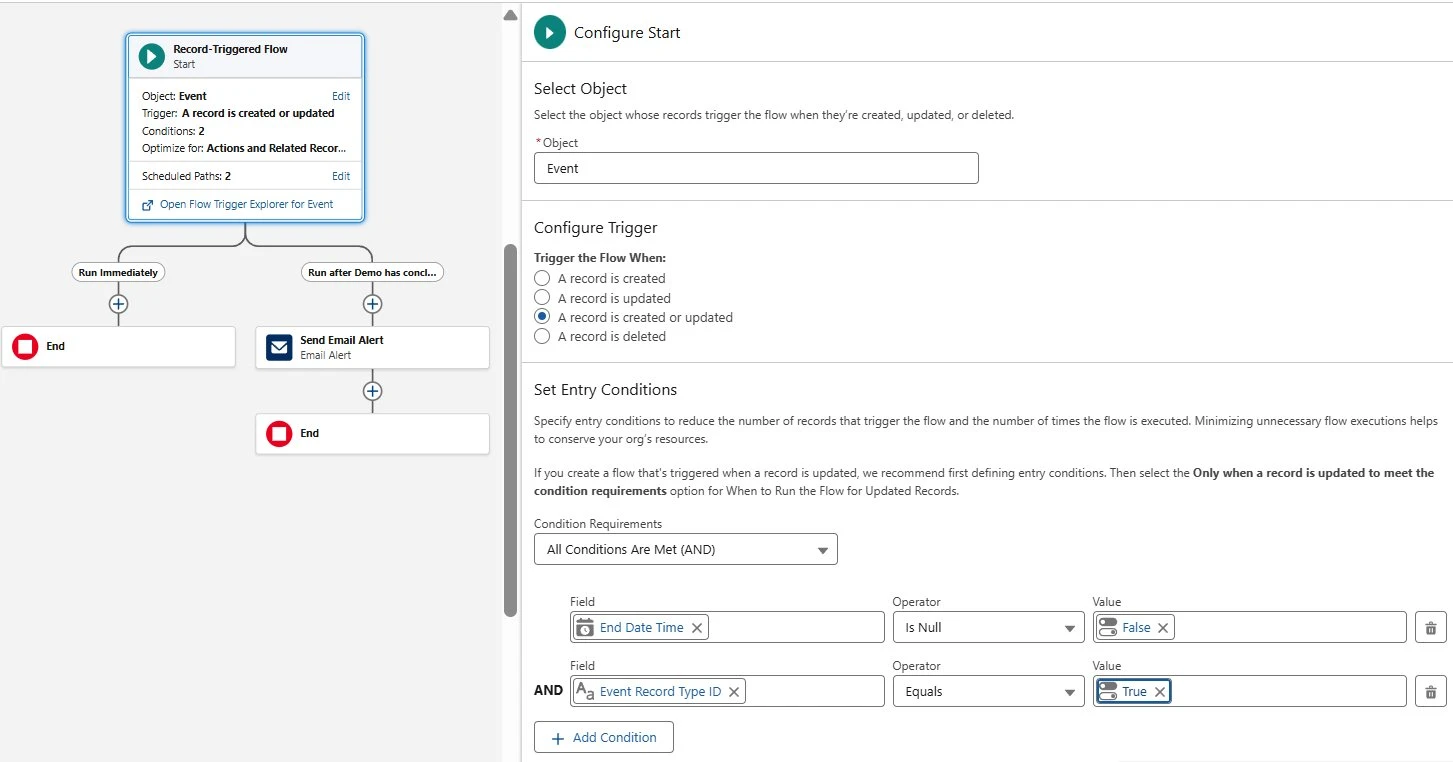Edit the Scheduled Paths link
1453x762 pixels.
tap(341, 176)
